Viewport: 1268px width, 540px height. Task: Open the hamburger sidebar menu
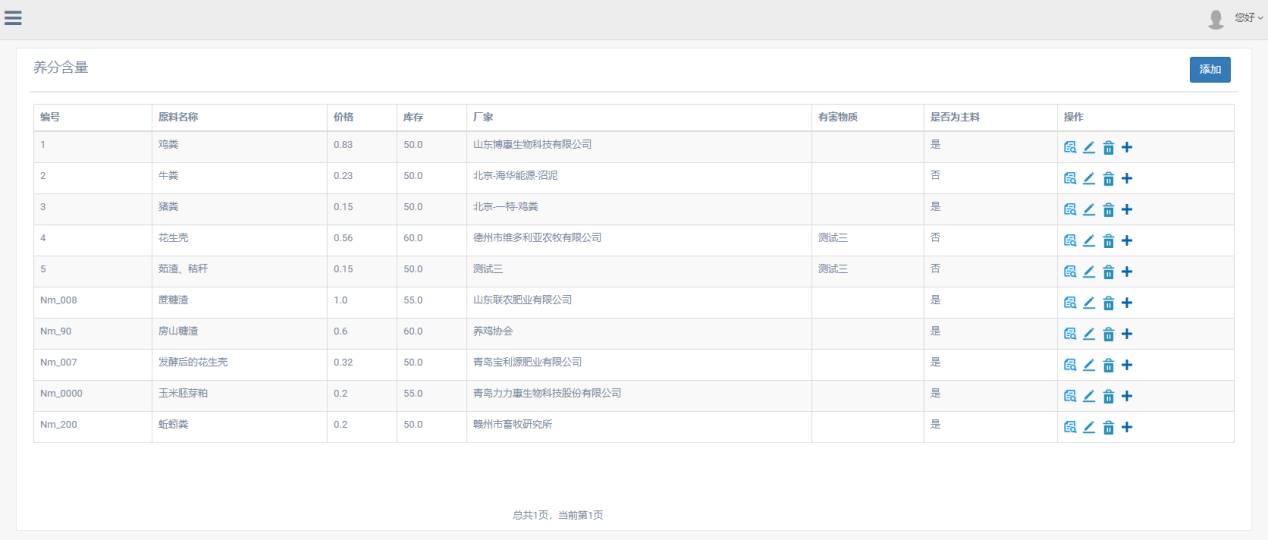(x=14, y=18)
